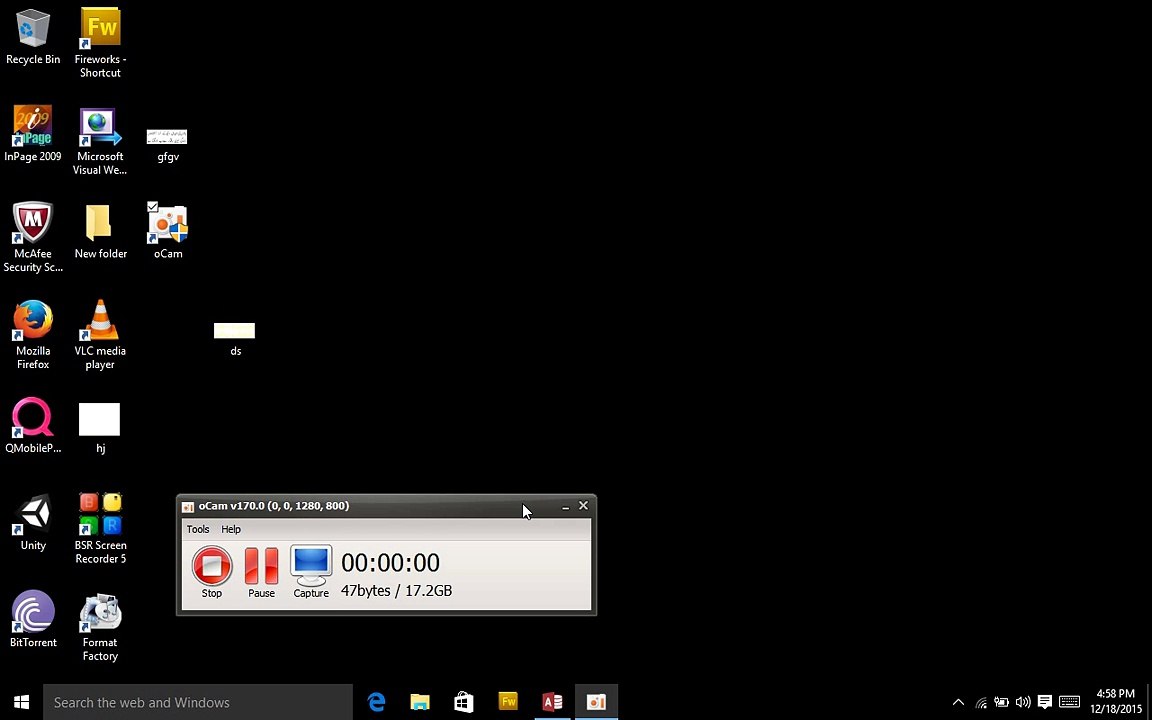Click the 00:00:00 recording timer
Screen dimensions: 1152x720
(x=390, y=563)
